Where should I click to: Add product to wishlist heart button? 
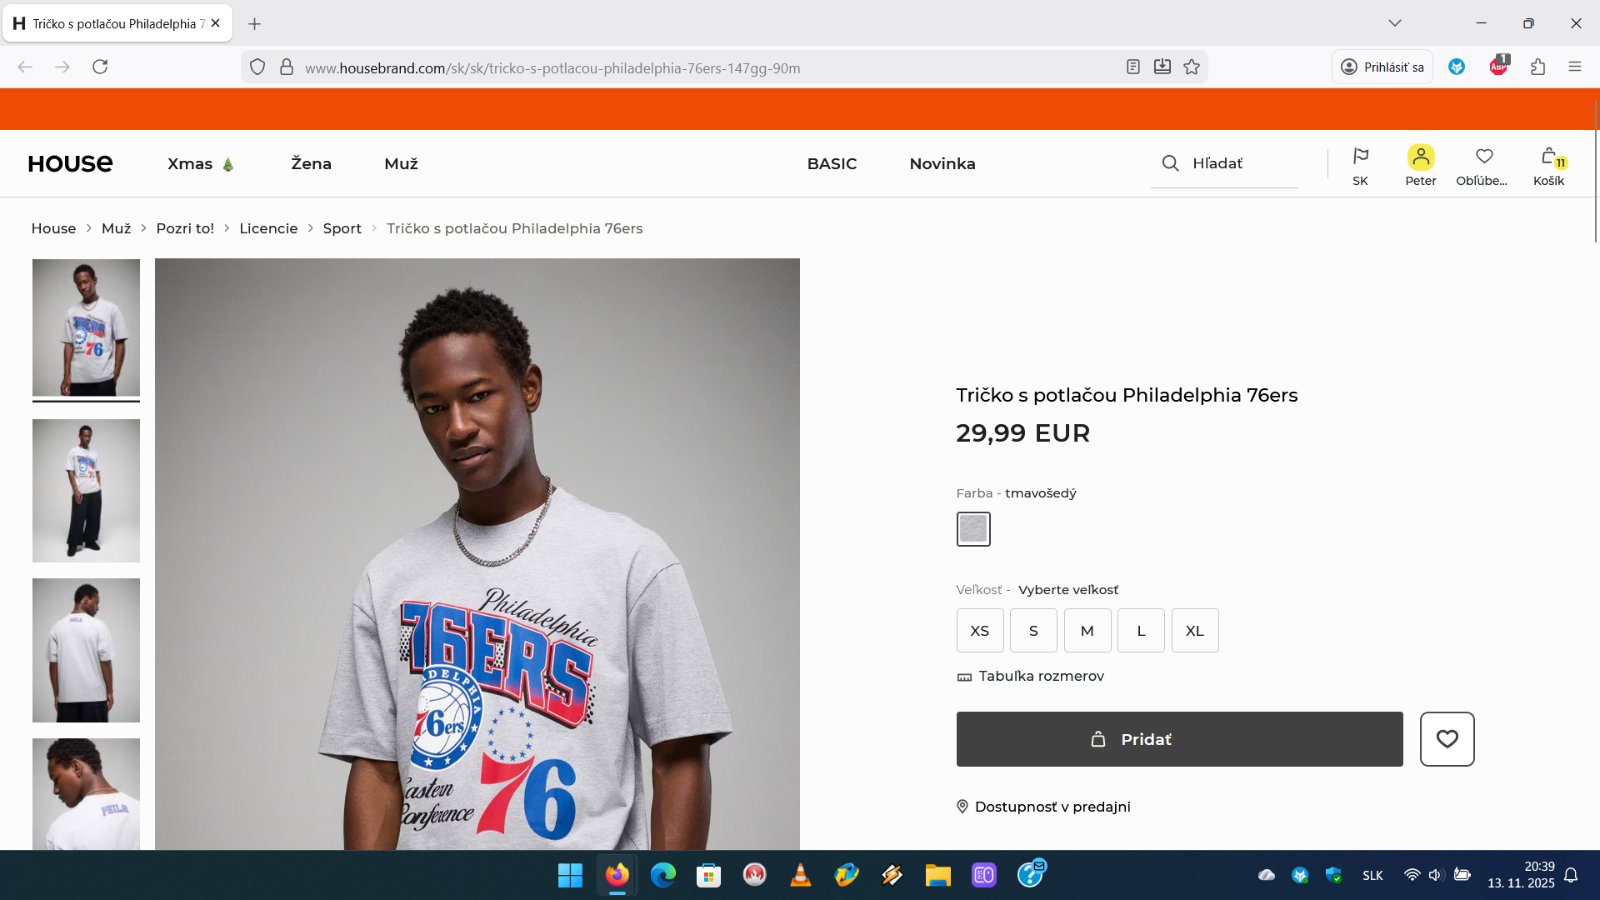click(x=1447, y=739)
